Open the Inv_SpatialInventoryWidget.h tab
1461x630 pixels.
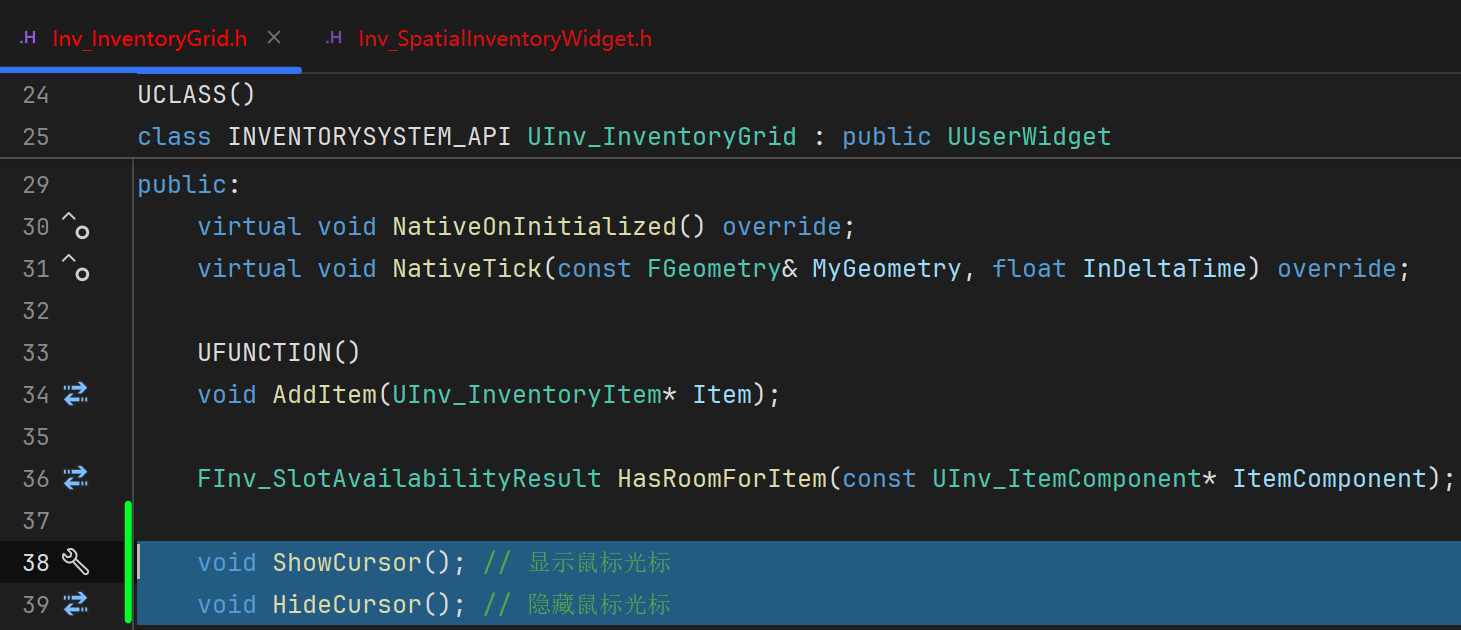pyautogui.click(x=505, y=39)
